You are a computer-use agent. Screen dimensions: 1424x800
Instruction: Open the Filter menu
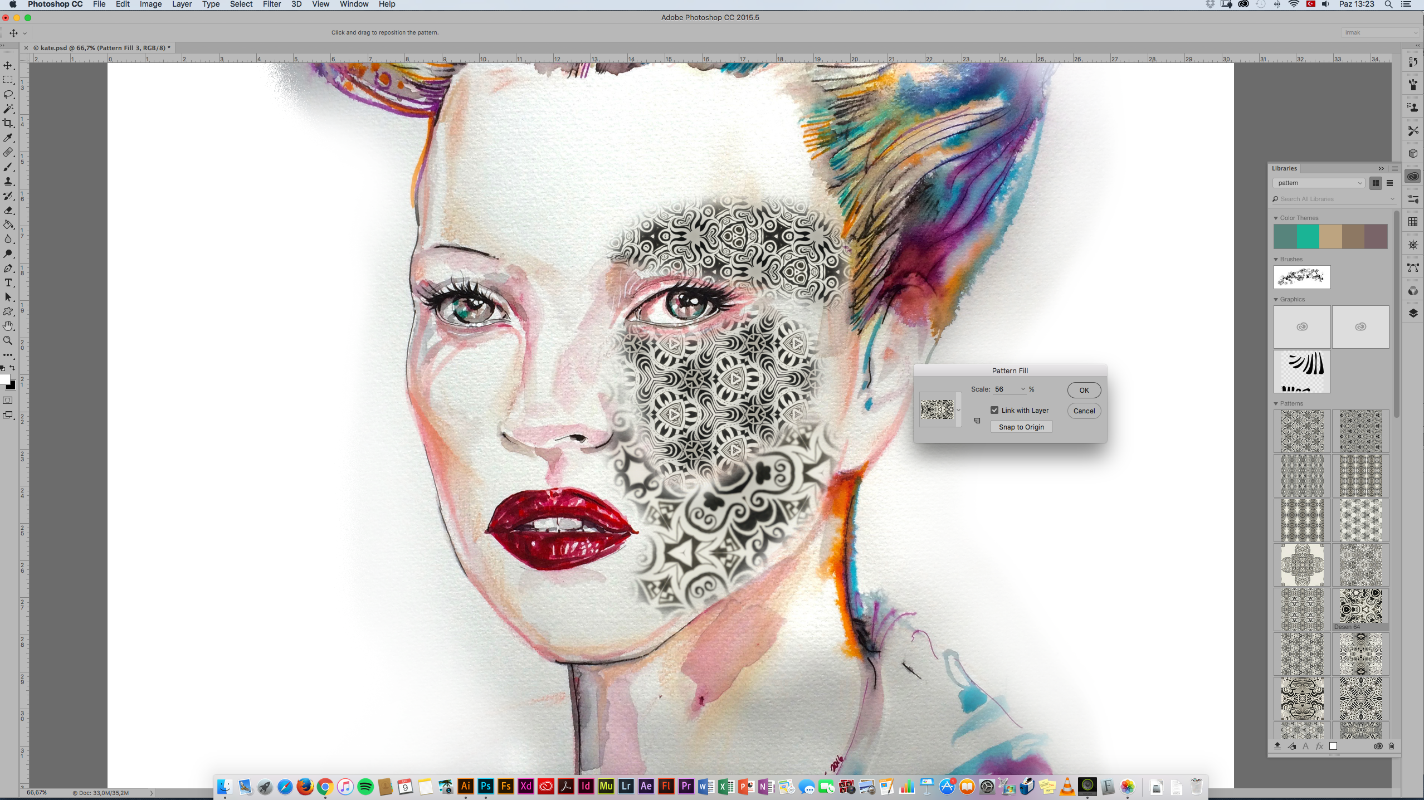click(271, 4)
